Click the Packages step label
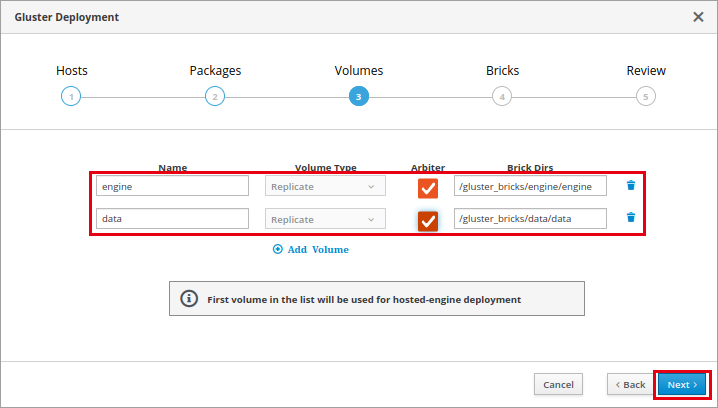This screenshot has width=718, height=408. (215, 71)
